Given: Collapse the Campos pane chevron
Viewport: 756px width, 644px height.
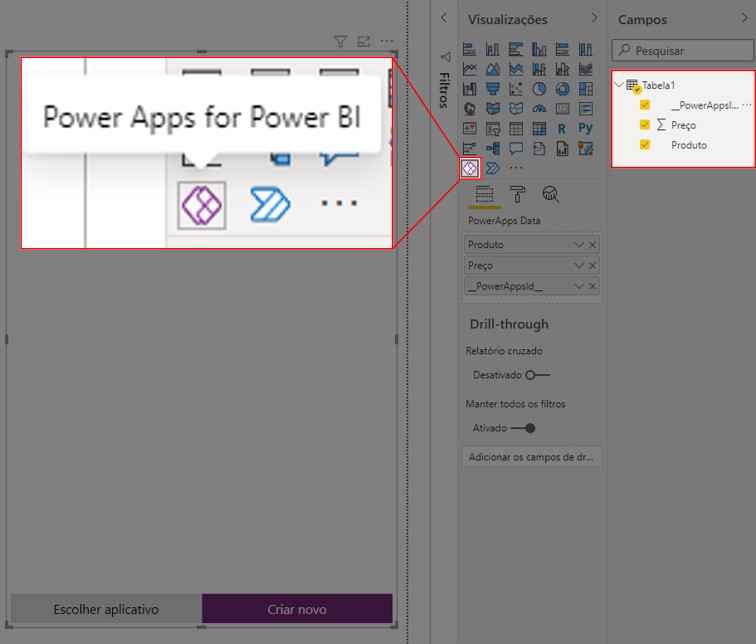Looking at the screenshot, I should tap(744, 18).
